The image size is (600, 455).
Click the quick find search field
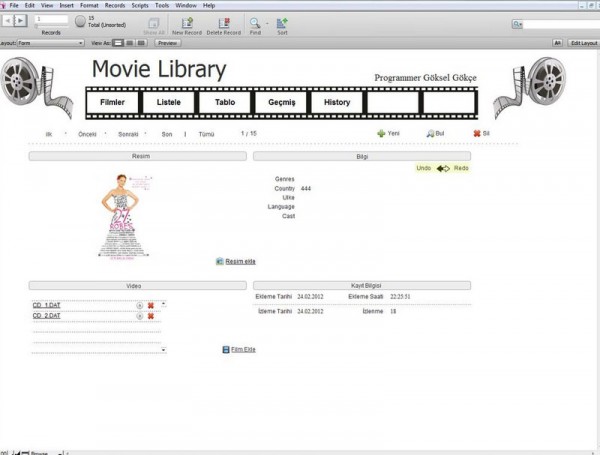point(555,24)
